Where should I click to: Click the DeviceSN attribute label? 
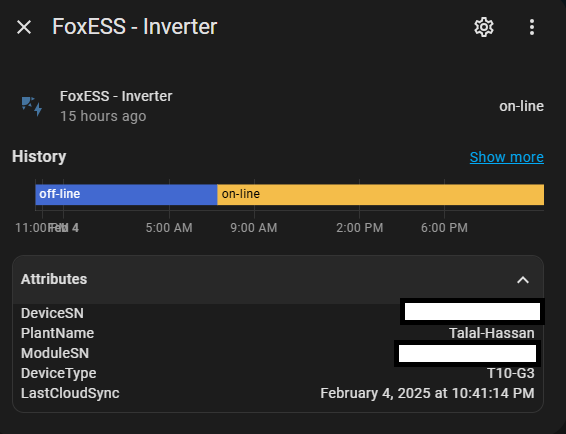point(52,313)
